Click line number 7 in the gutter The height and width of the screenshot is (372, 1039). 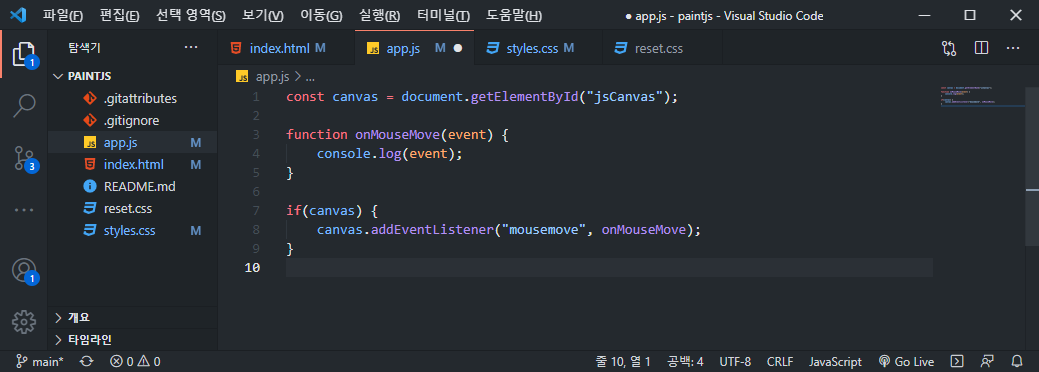tap(256, 212)
